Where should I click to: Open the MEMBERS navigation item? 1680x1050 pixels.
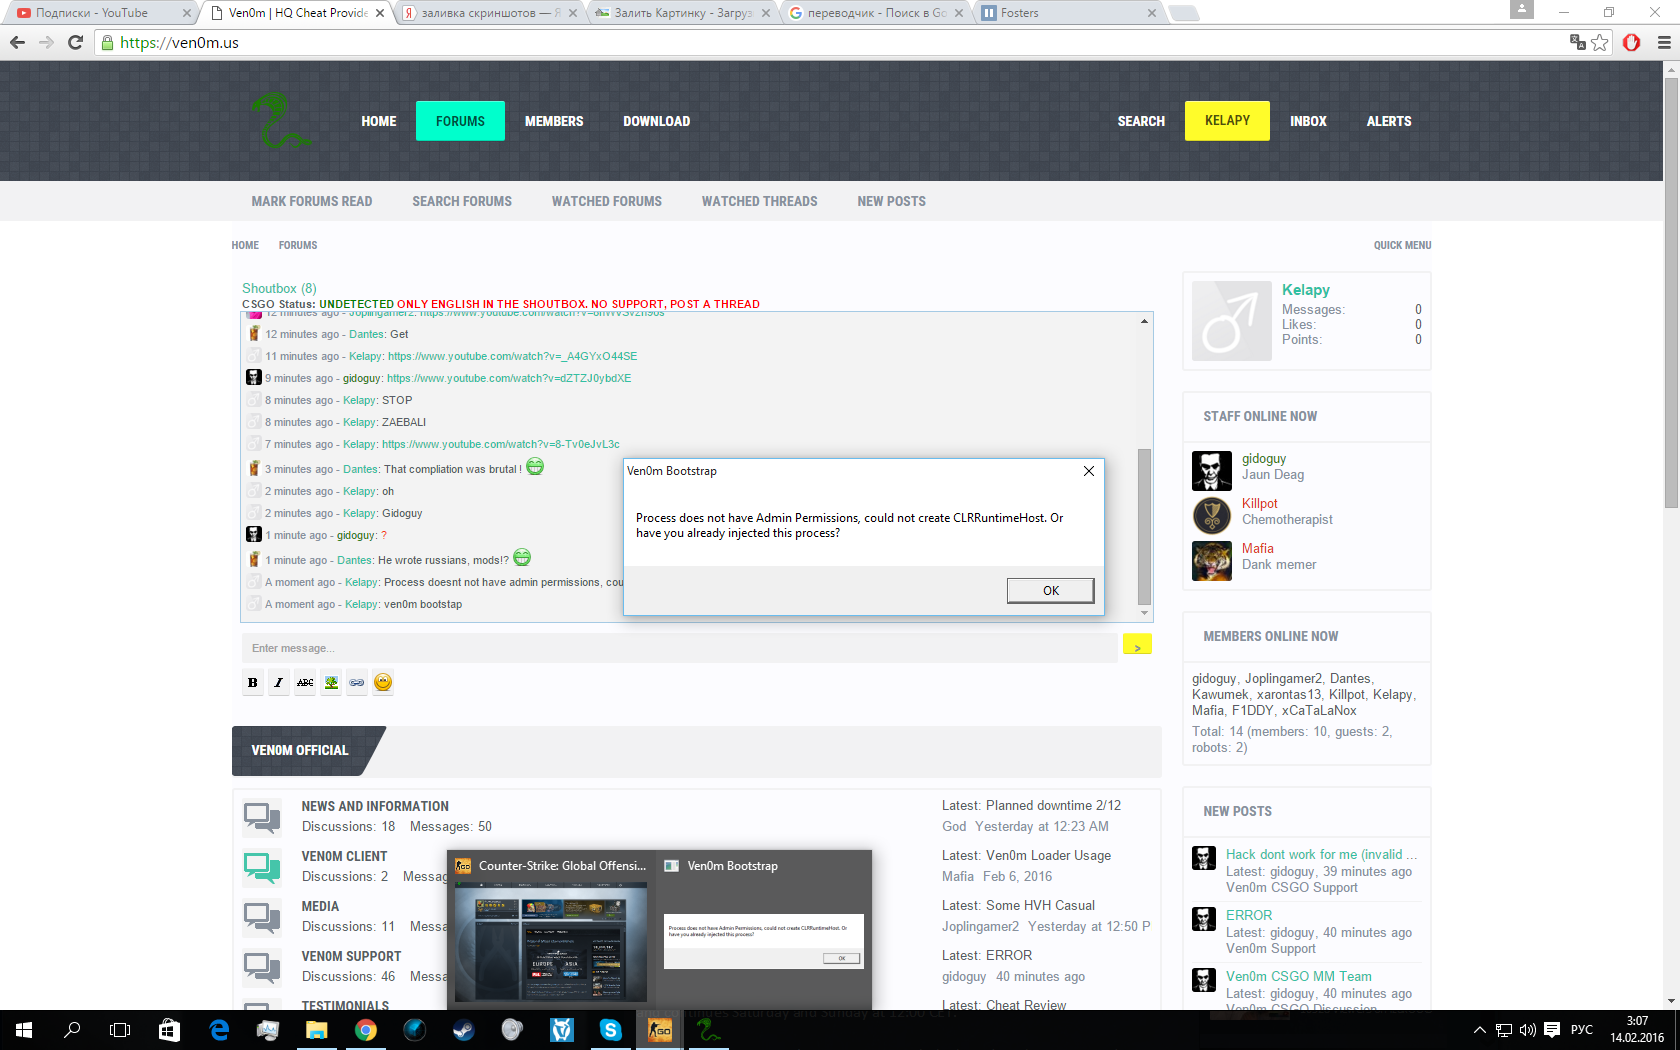(554, 121)
